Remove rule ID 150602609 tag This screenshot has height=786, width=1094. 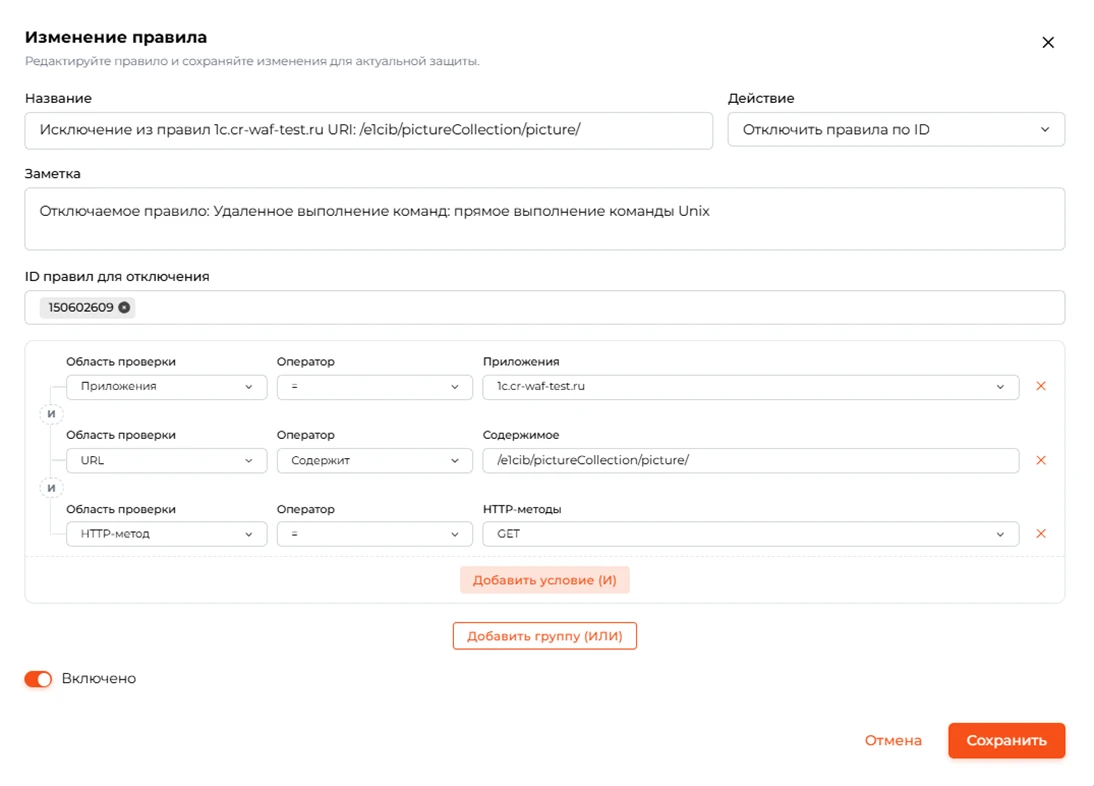tap(124, 308)
